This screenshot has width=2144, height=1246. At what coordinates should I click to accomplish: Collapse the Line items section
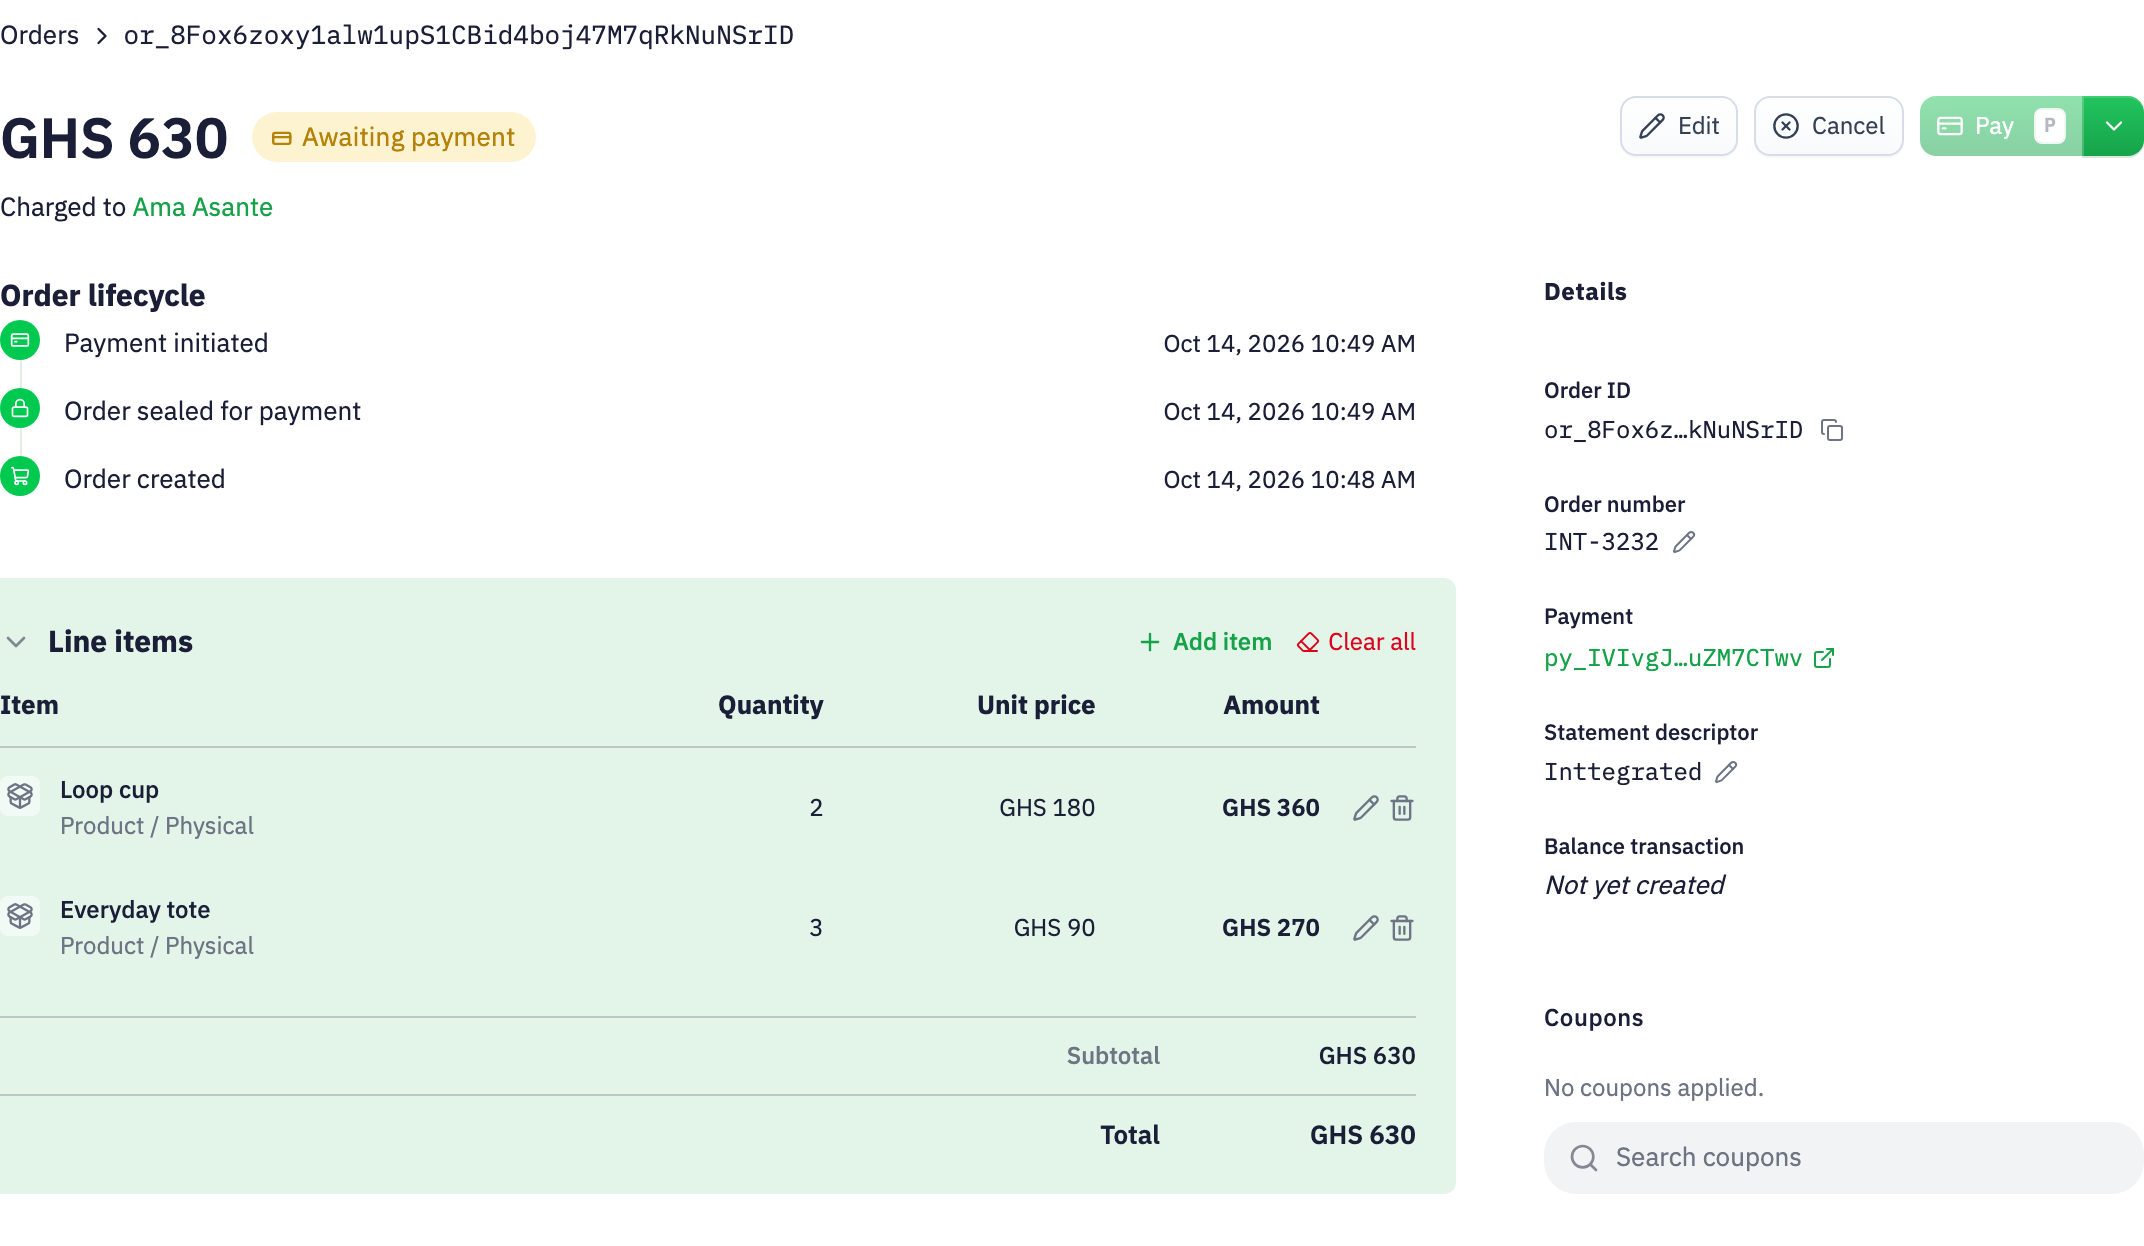tap(16, 642)
